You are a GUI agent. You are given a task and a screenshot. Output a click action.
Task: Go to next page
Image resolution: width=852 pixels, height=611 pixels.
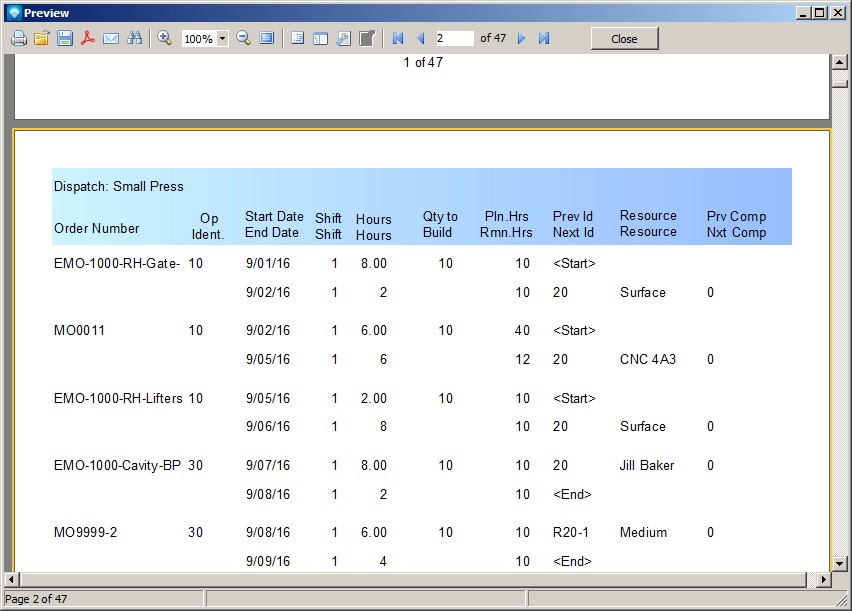point(521,38)
